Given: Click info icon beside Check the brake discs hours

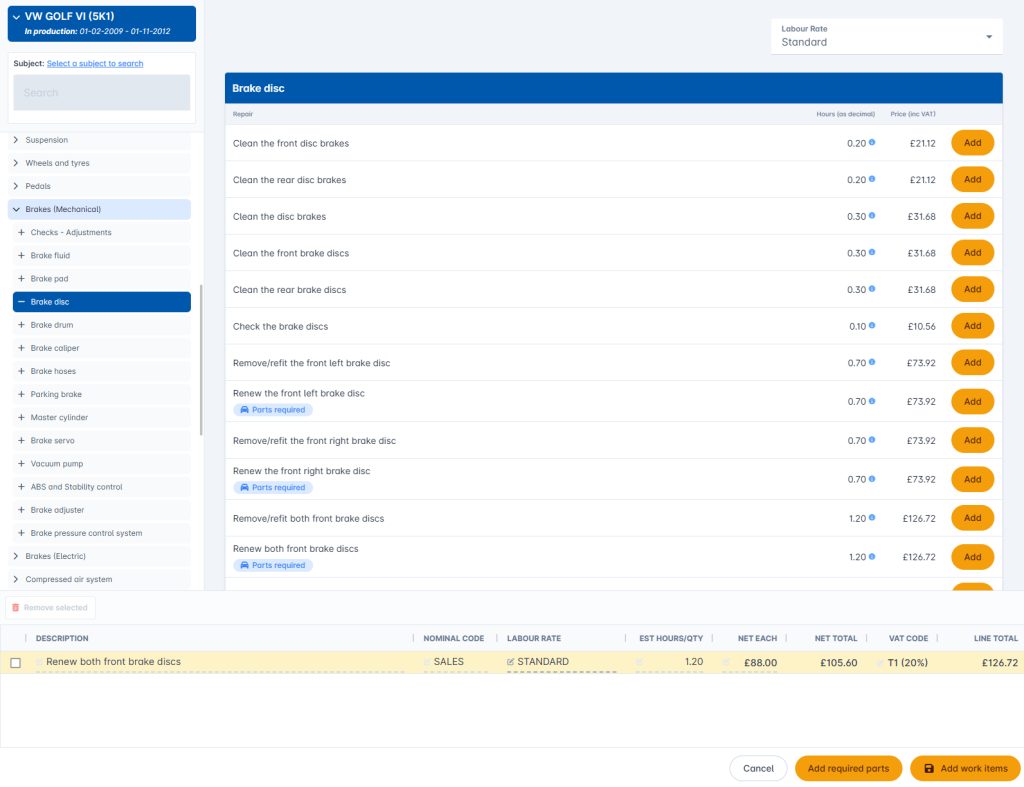Looking at the screenshot, I should [x=872, y=326].
